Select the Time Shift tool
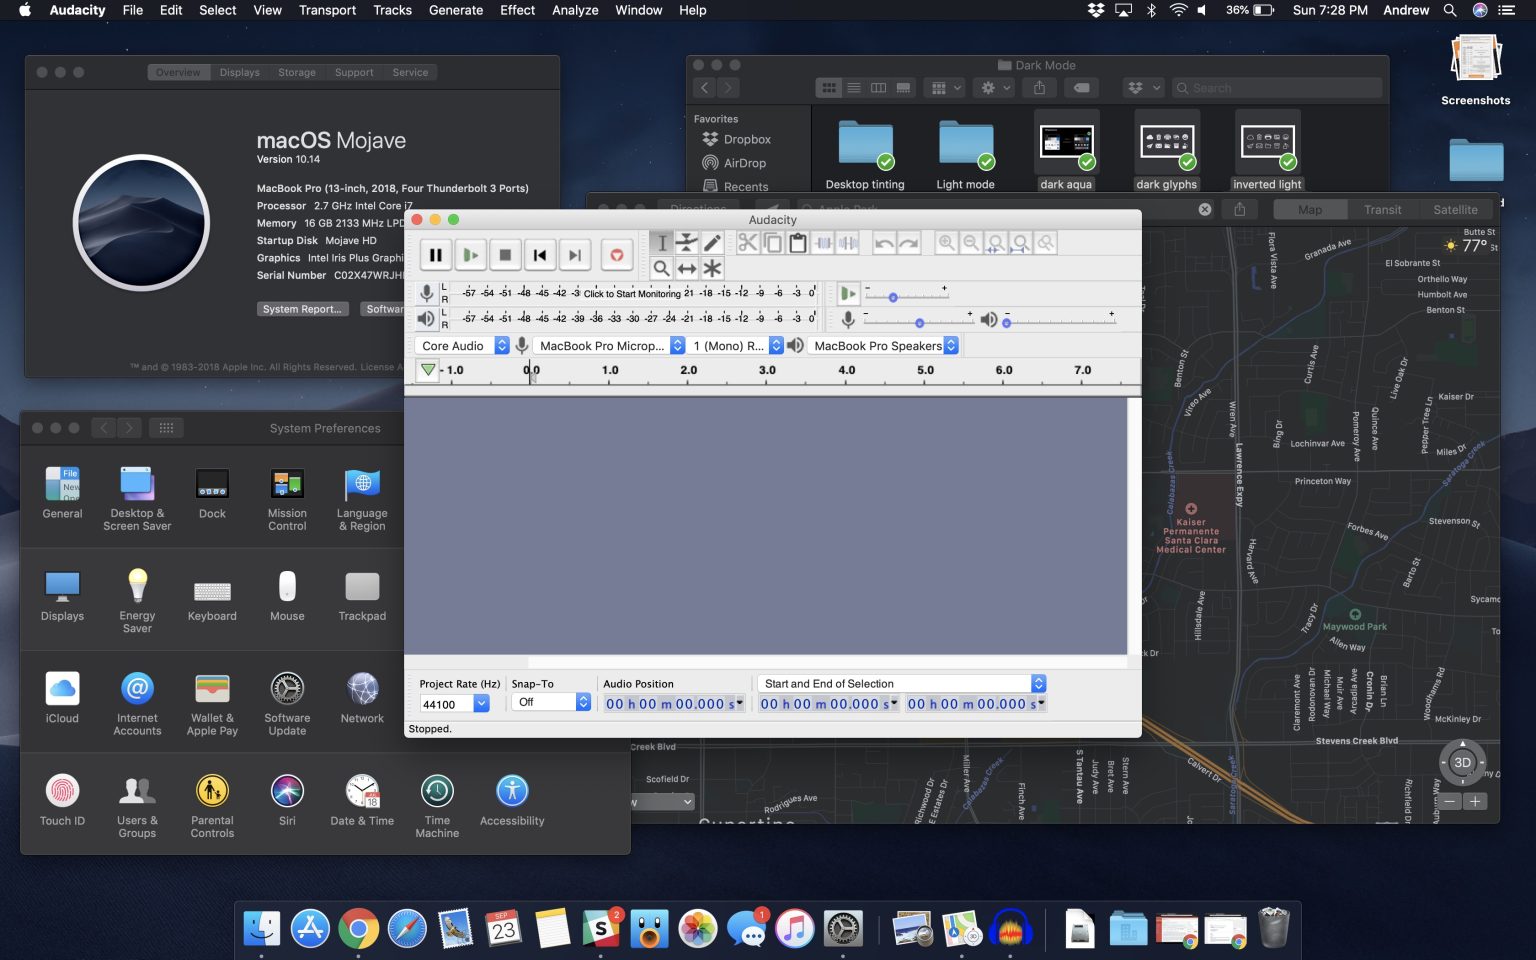The width and height of the screenshot is (1536, 960). pos(687,268)
